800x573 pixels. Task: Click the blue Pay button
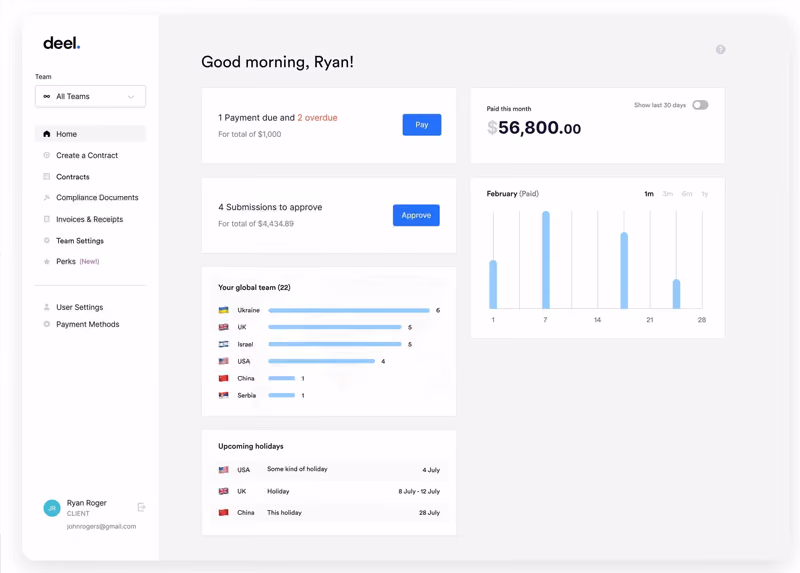pos(421,124)
